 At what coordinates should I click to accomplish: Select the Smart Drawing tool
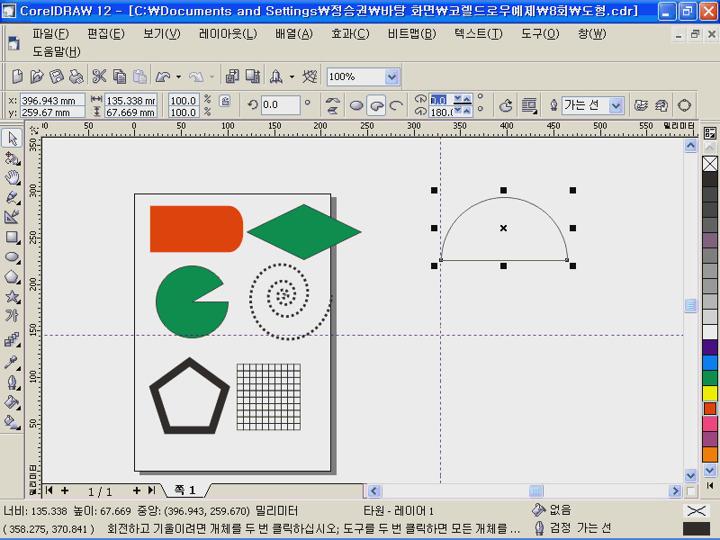[12, 217]
